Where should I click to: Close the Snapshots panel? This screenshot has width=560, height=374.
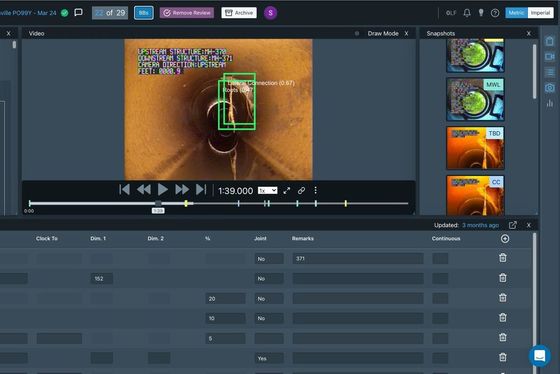click(x=529, y=33)
